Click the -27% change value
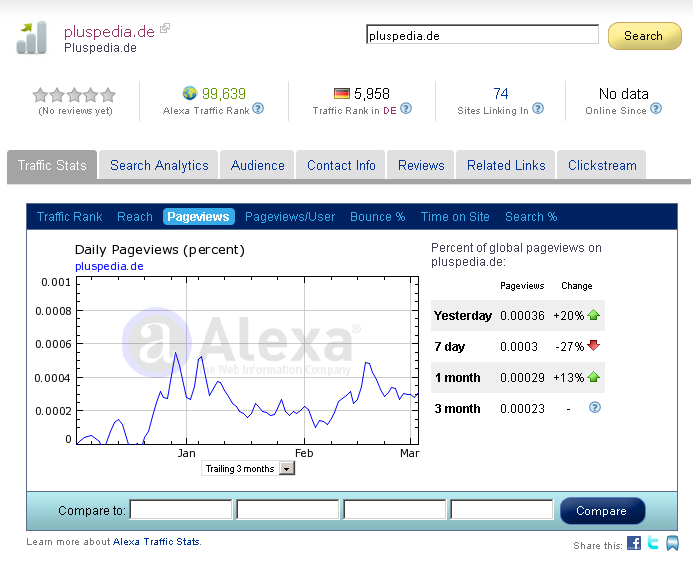The image size is (693, 566). 570,346
